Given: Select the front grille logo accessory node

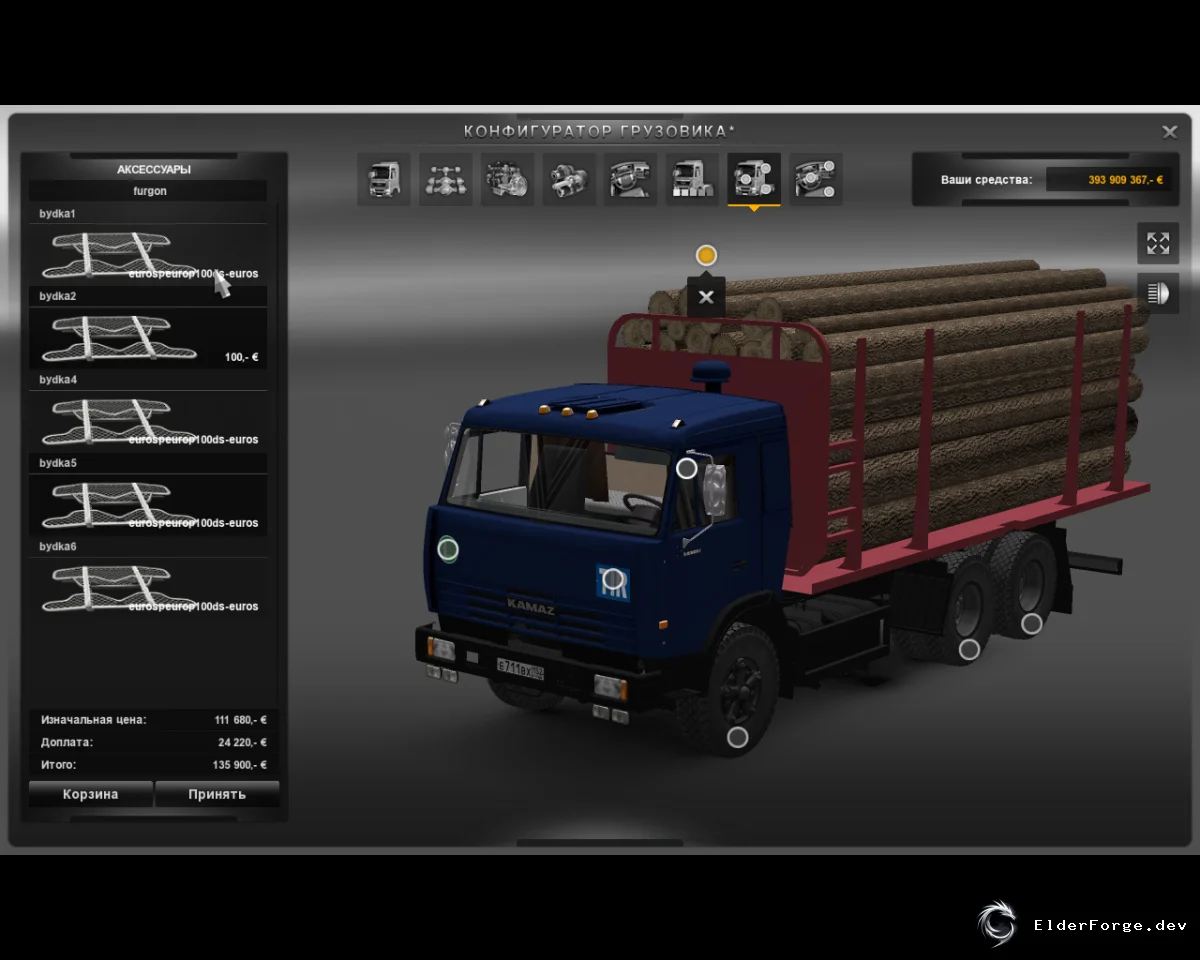Looking at the screenshot, I should 614,578.
